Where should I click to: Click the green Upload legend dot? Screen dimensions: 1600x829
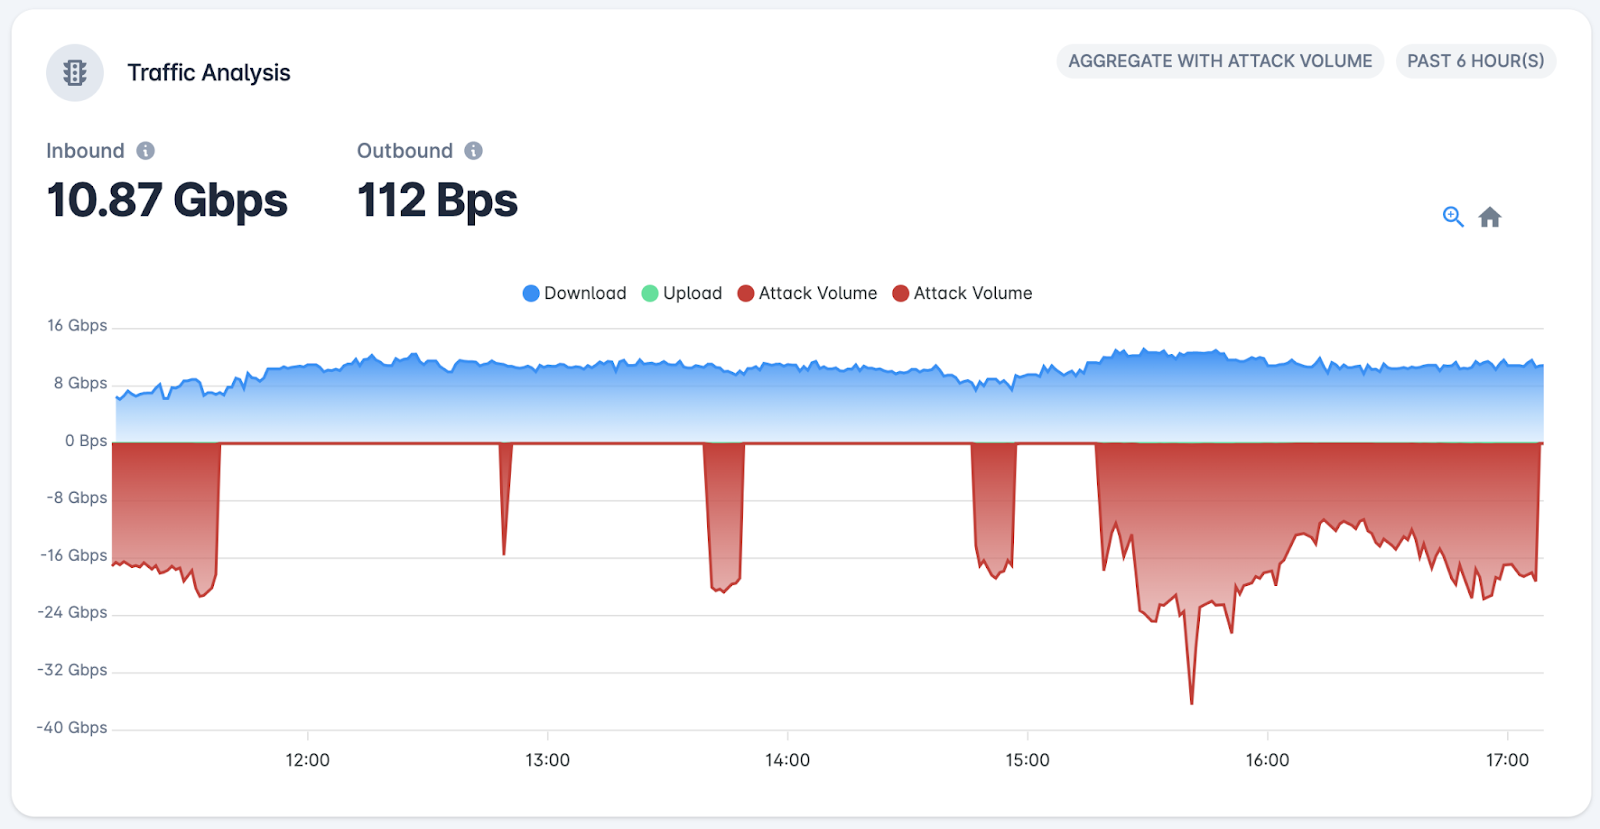[x=650, y=293]
